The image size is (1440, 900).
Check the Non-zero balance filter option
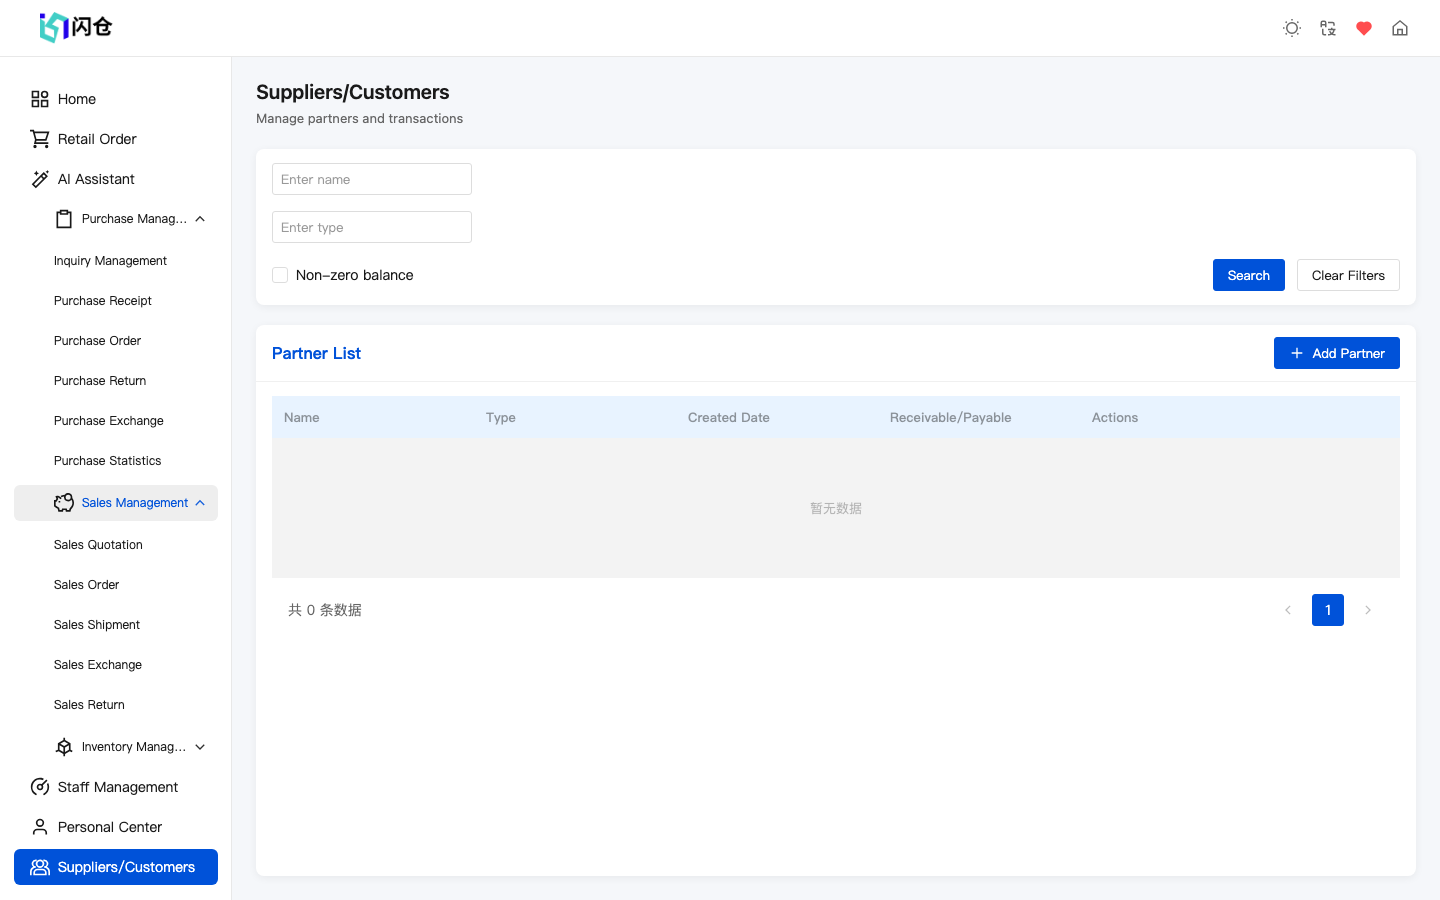point(280,274)
